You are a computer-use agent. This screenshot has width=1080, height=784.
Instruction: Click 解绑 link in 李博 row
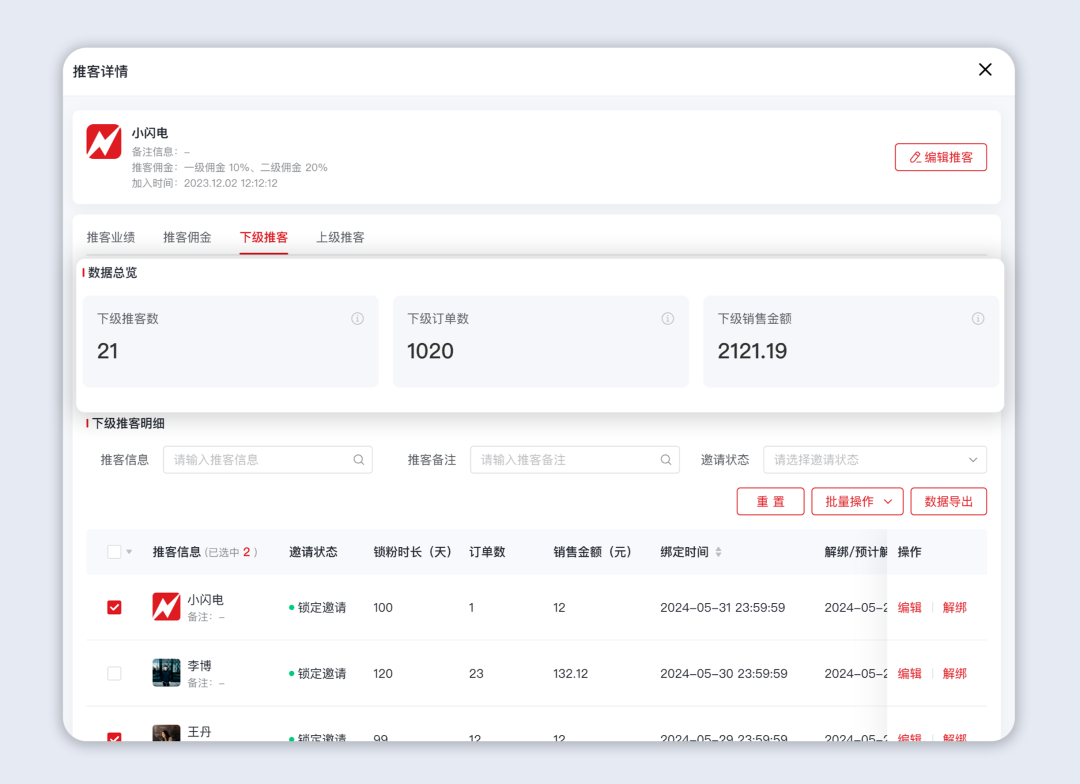tap(954, 673)
